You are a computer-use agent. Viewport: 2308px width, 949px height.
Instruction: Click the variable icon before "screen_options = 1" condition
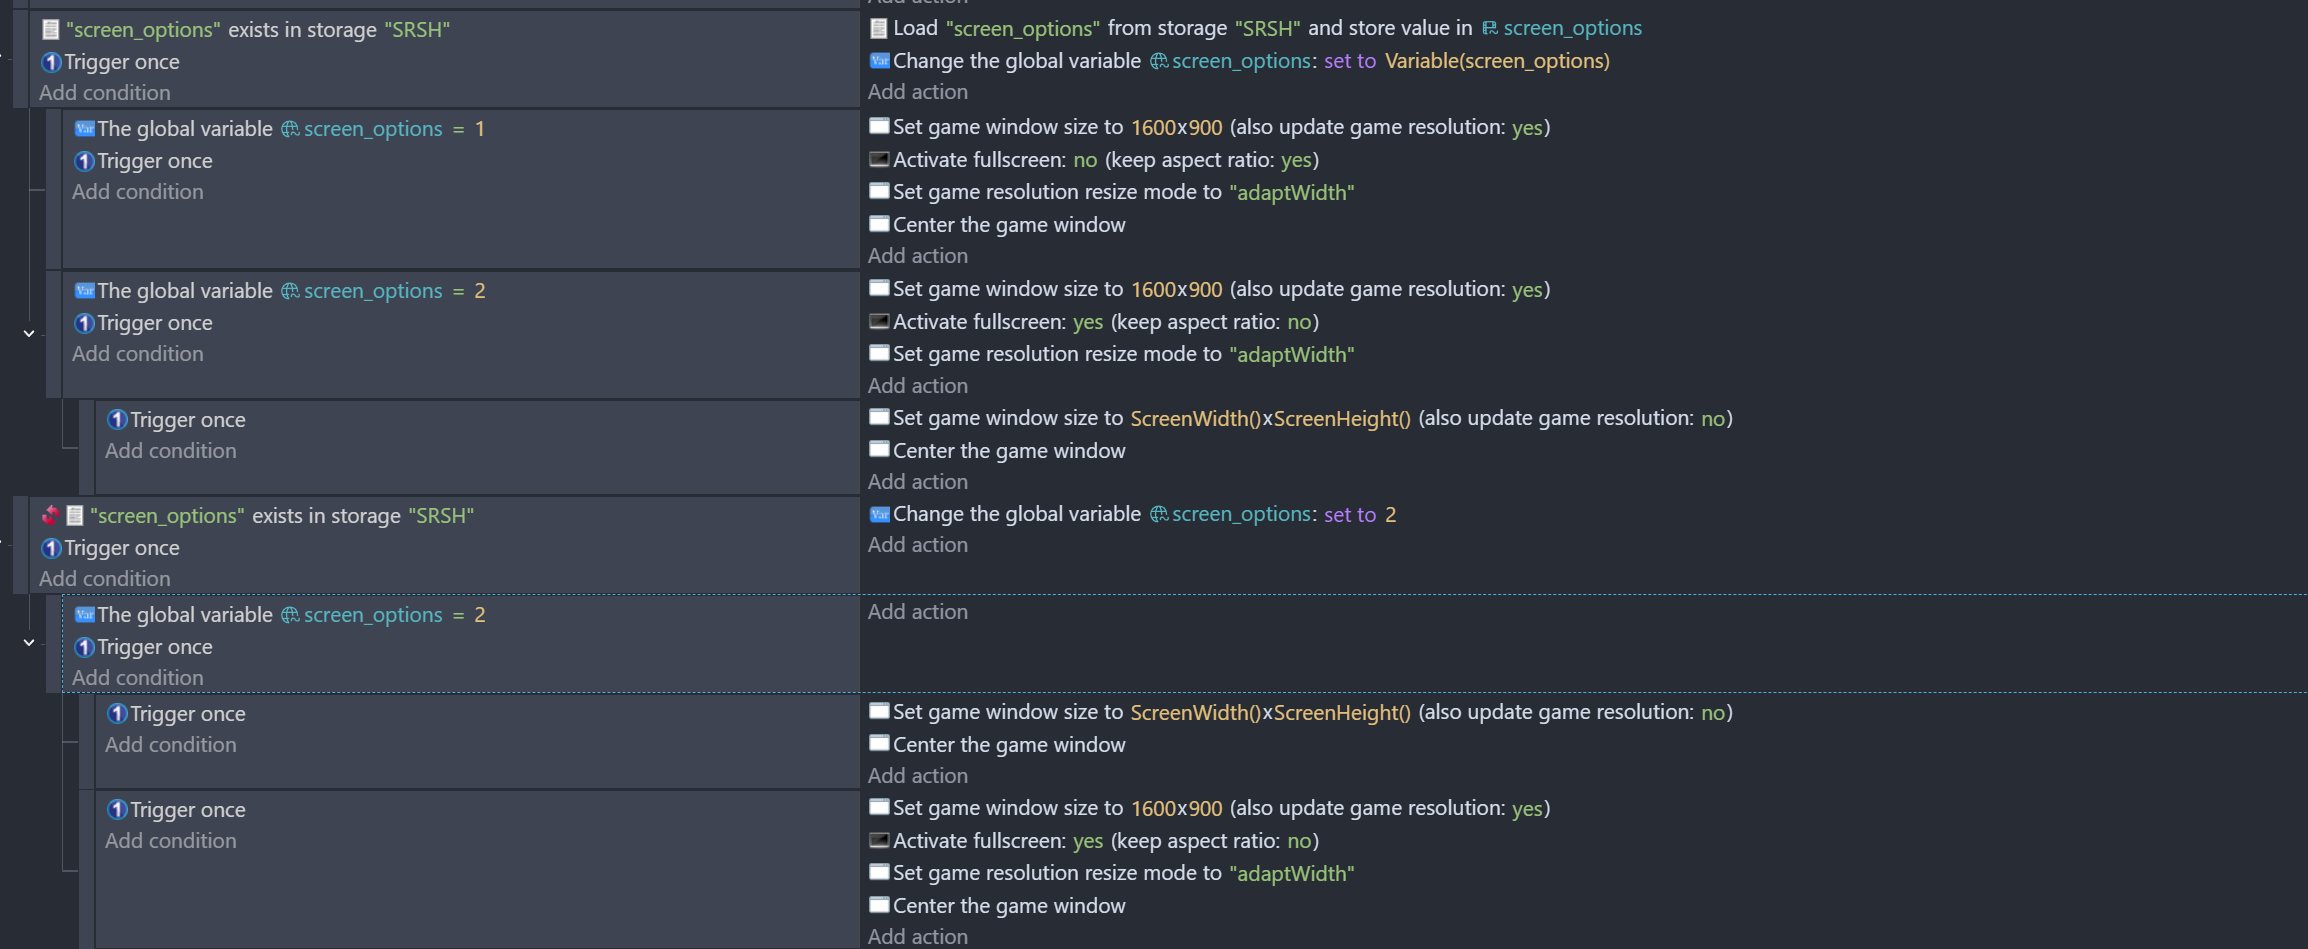click(85, 128)
